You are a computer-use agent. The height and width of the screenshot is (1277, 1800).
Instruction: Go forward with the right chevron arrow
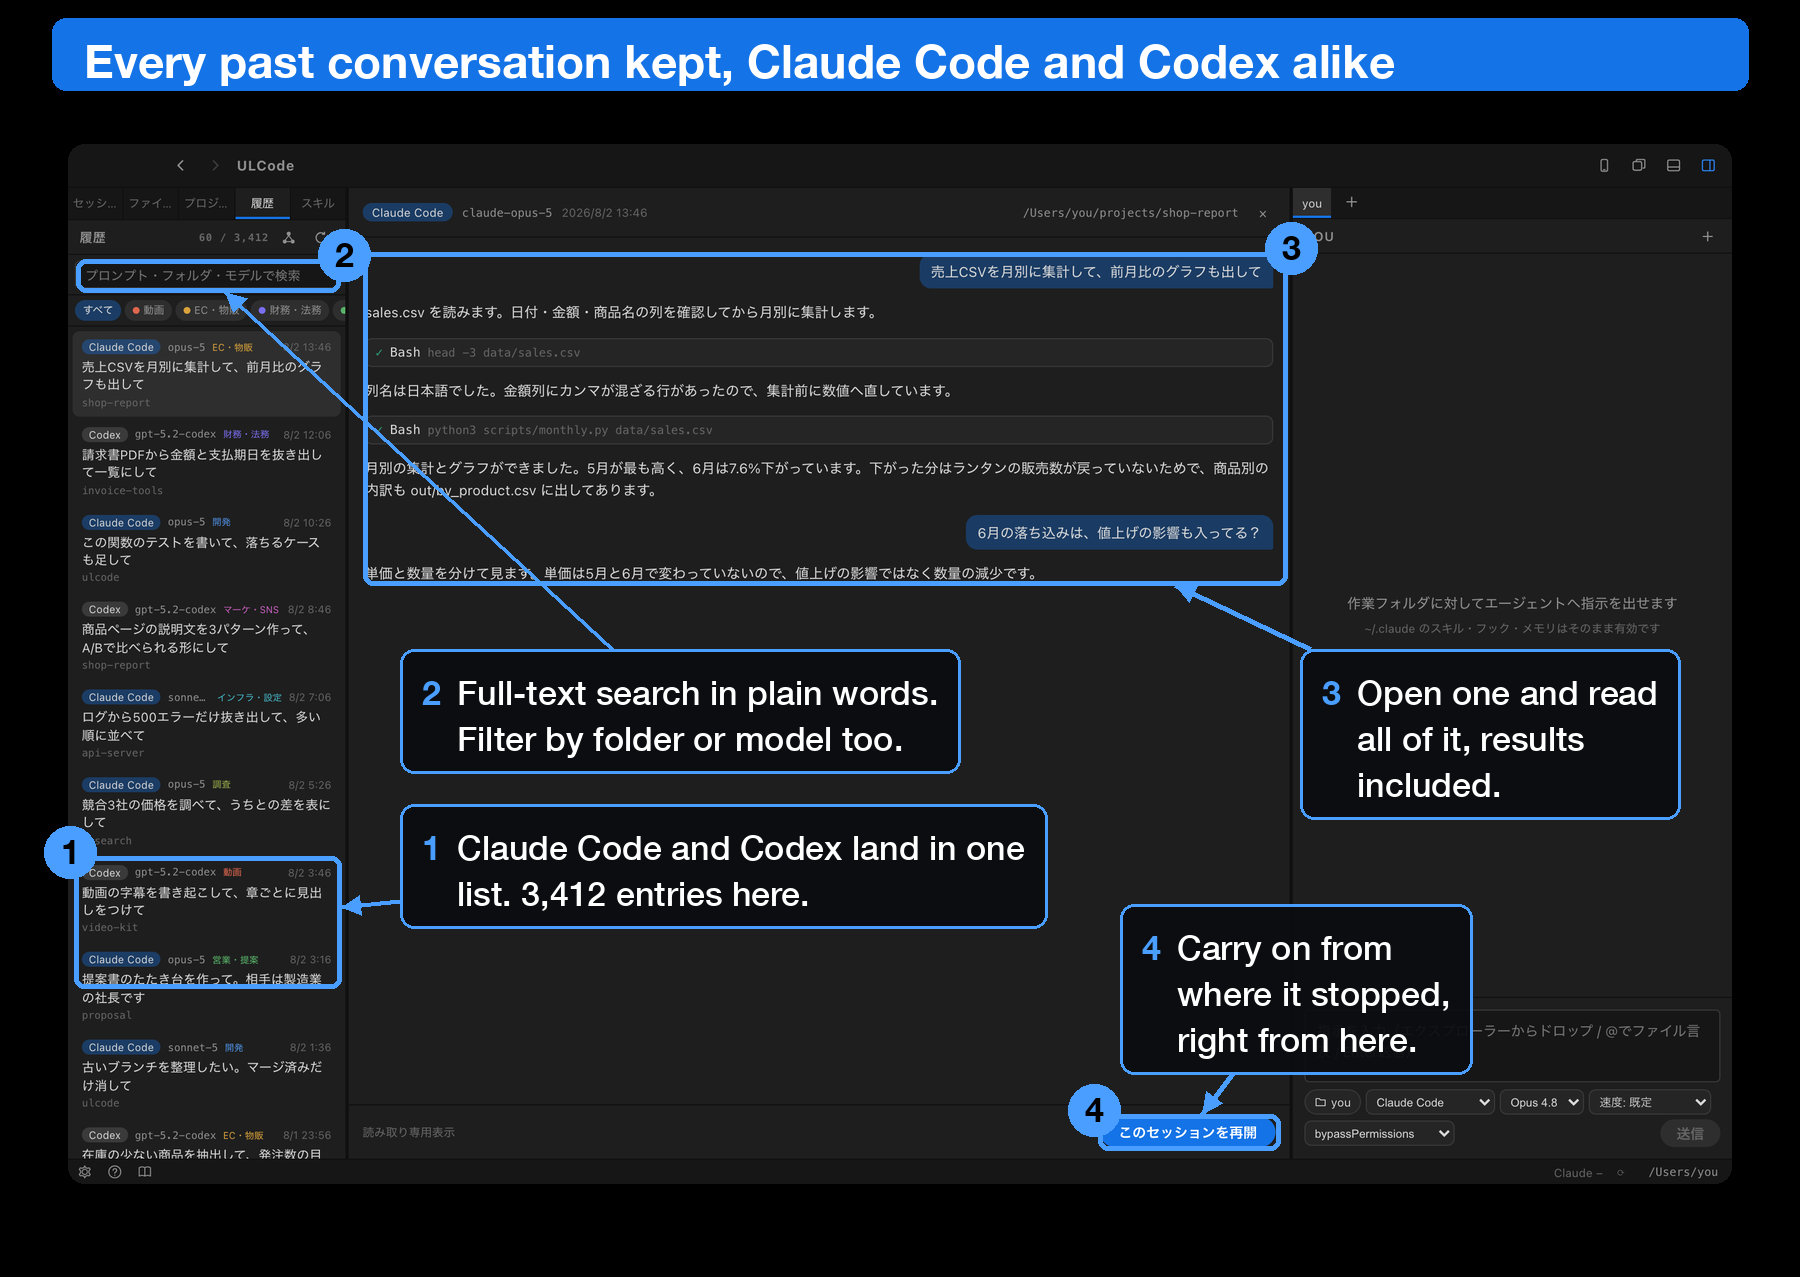coord(215,166)
